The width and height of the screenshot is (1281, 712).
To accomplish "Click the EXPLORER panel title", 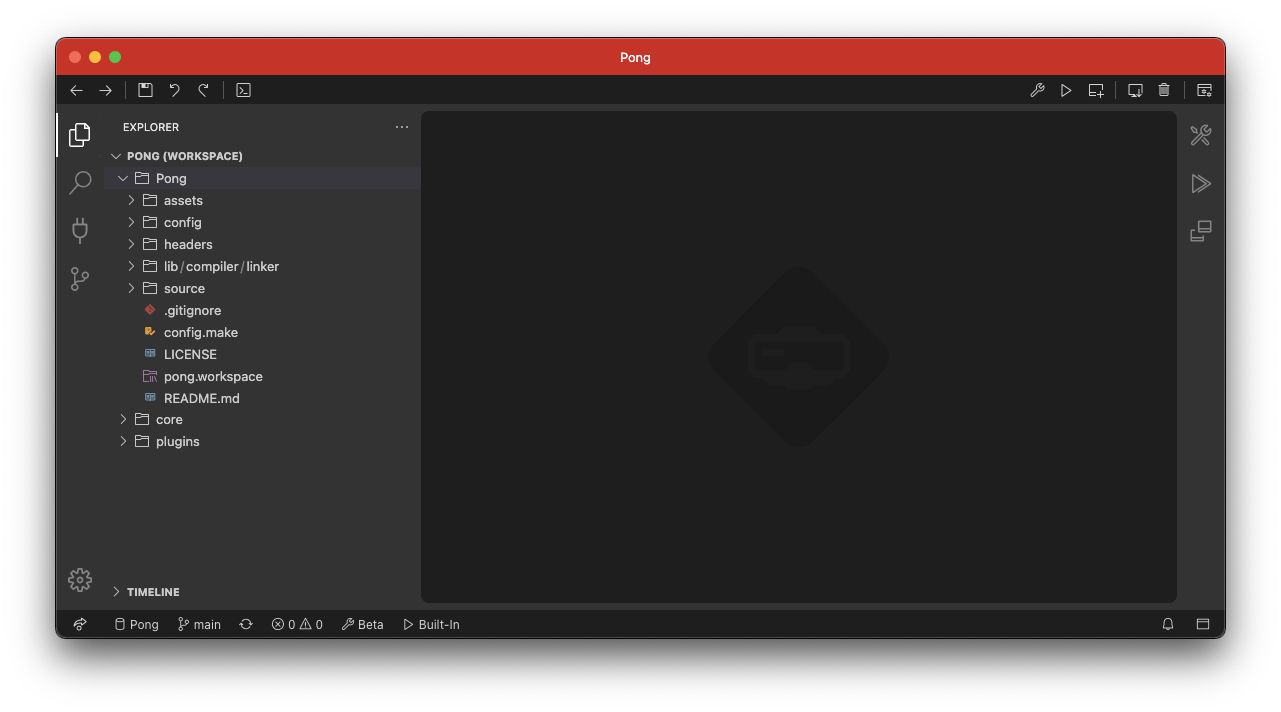I will pos(151,127).
